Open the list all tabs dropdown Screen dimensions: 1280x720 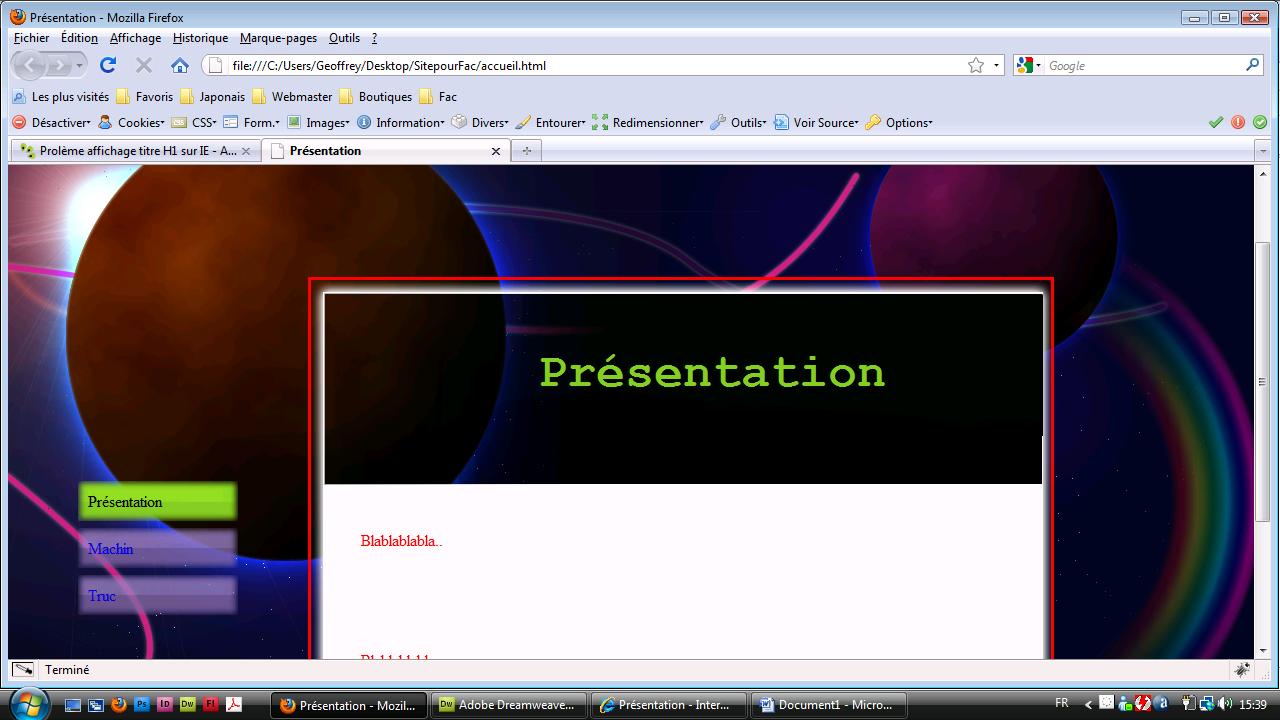click(x=1263, y=151)
